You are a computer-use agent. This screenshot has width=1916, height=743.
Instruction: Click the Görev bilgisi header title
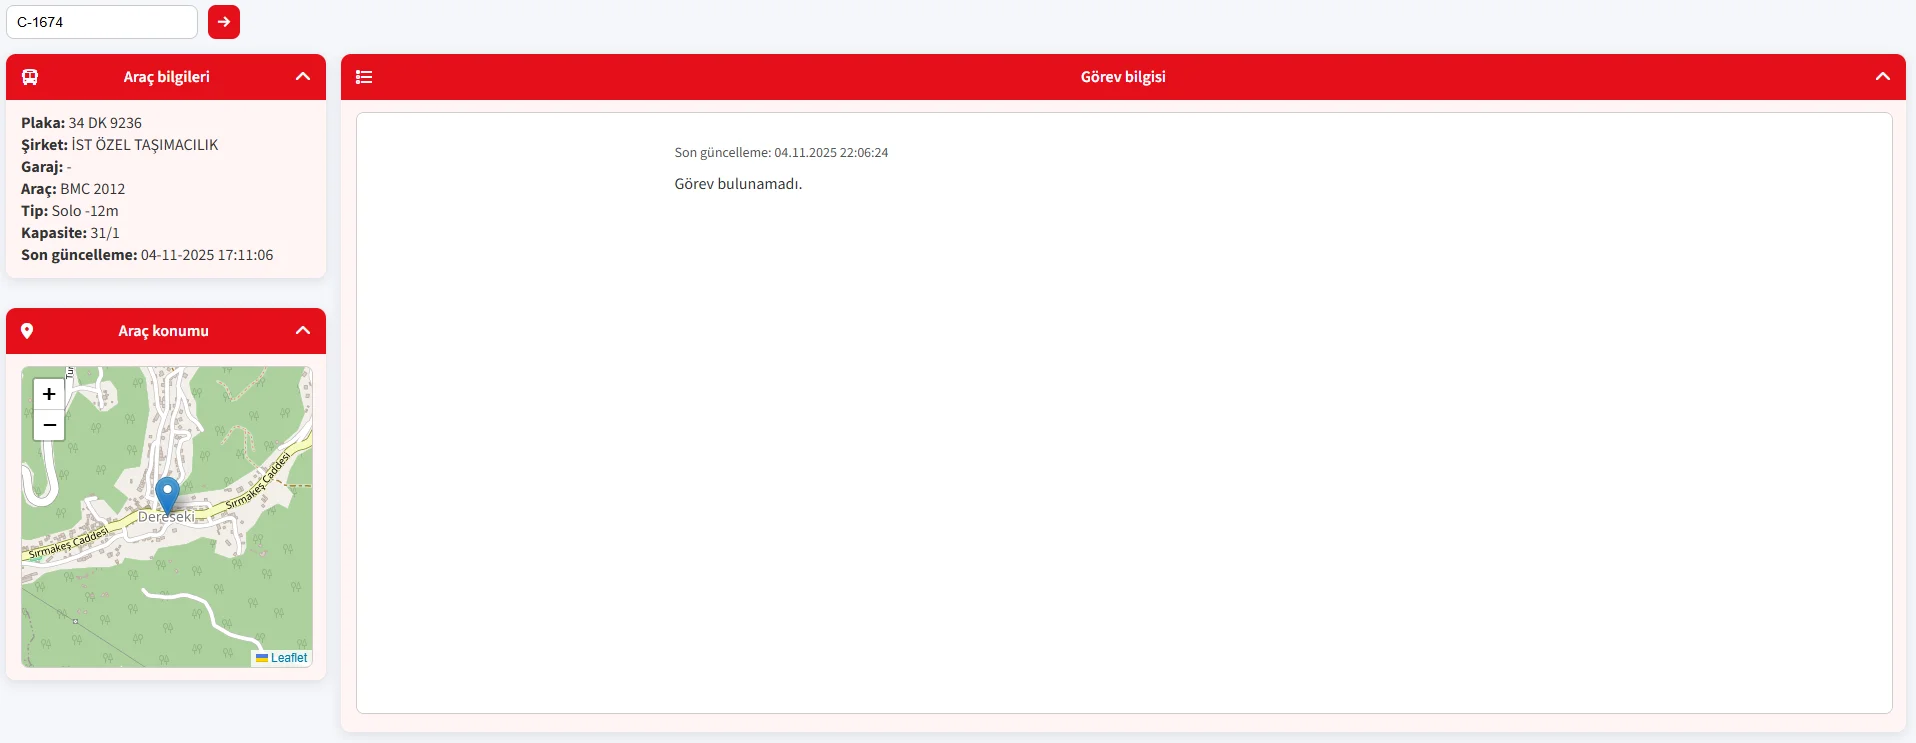(x=1122, y=77)
